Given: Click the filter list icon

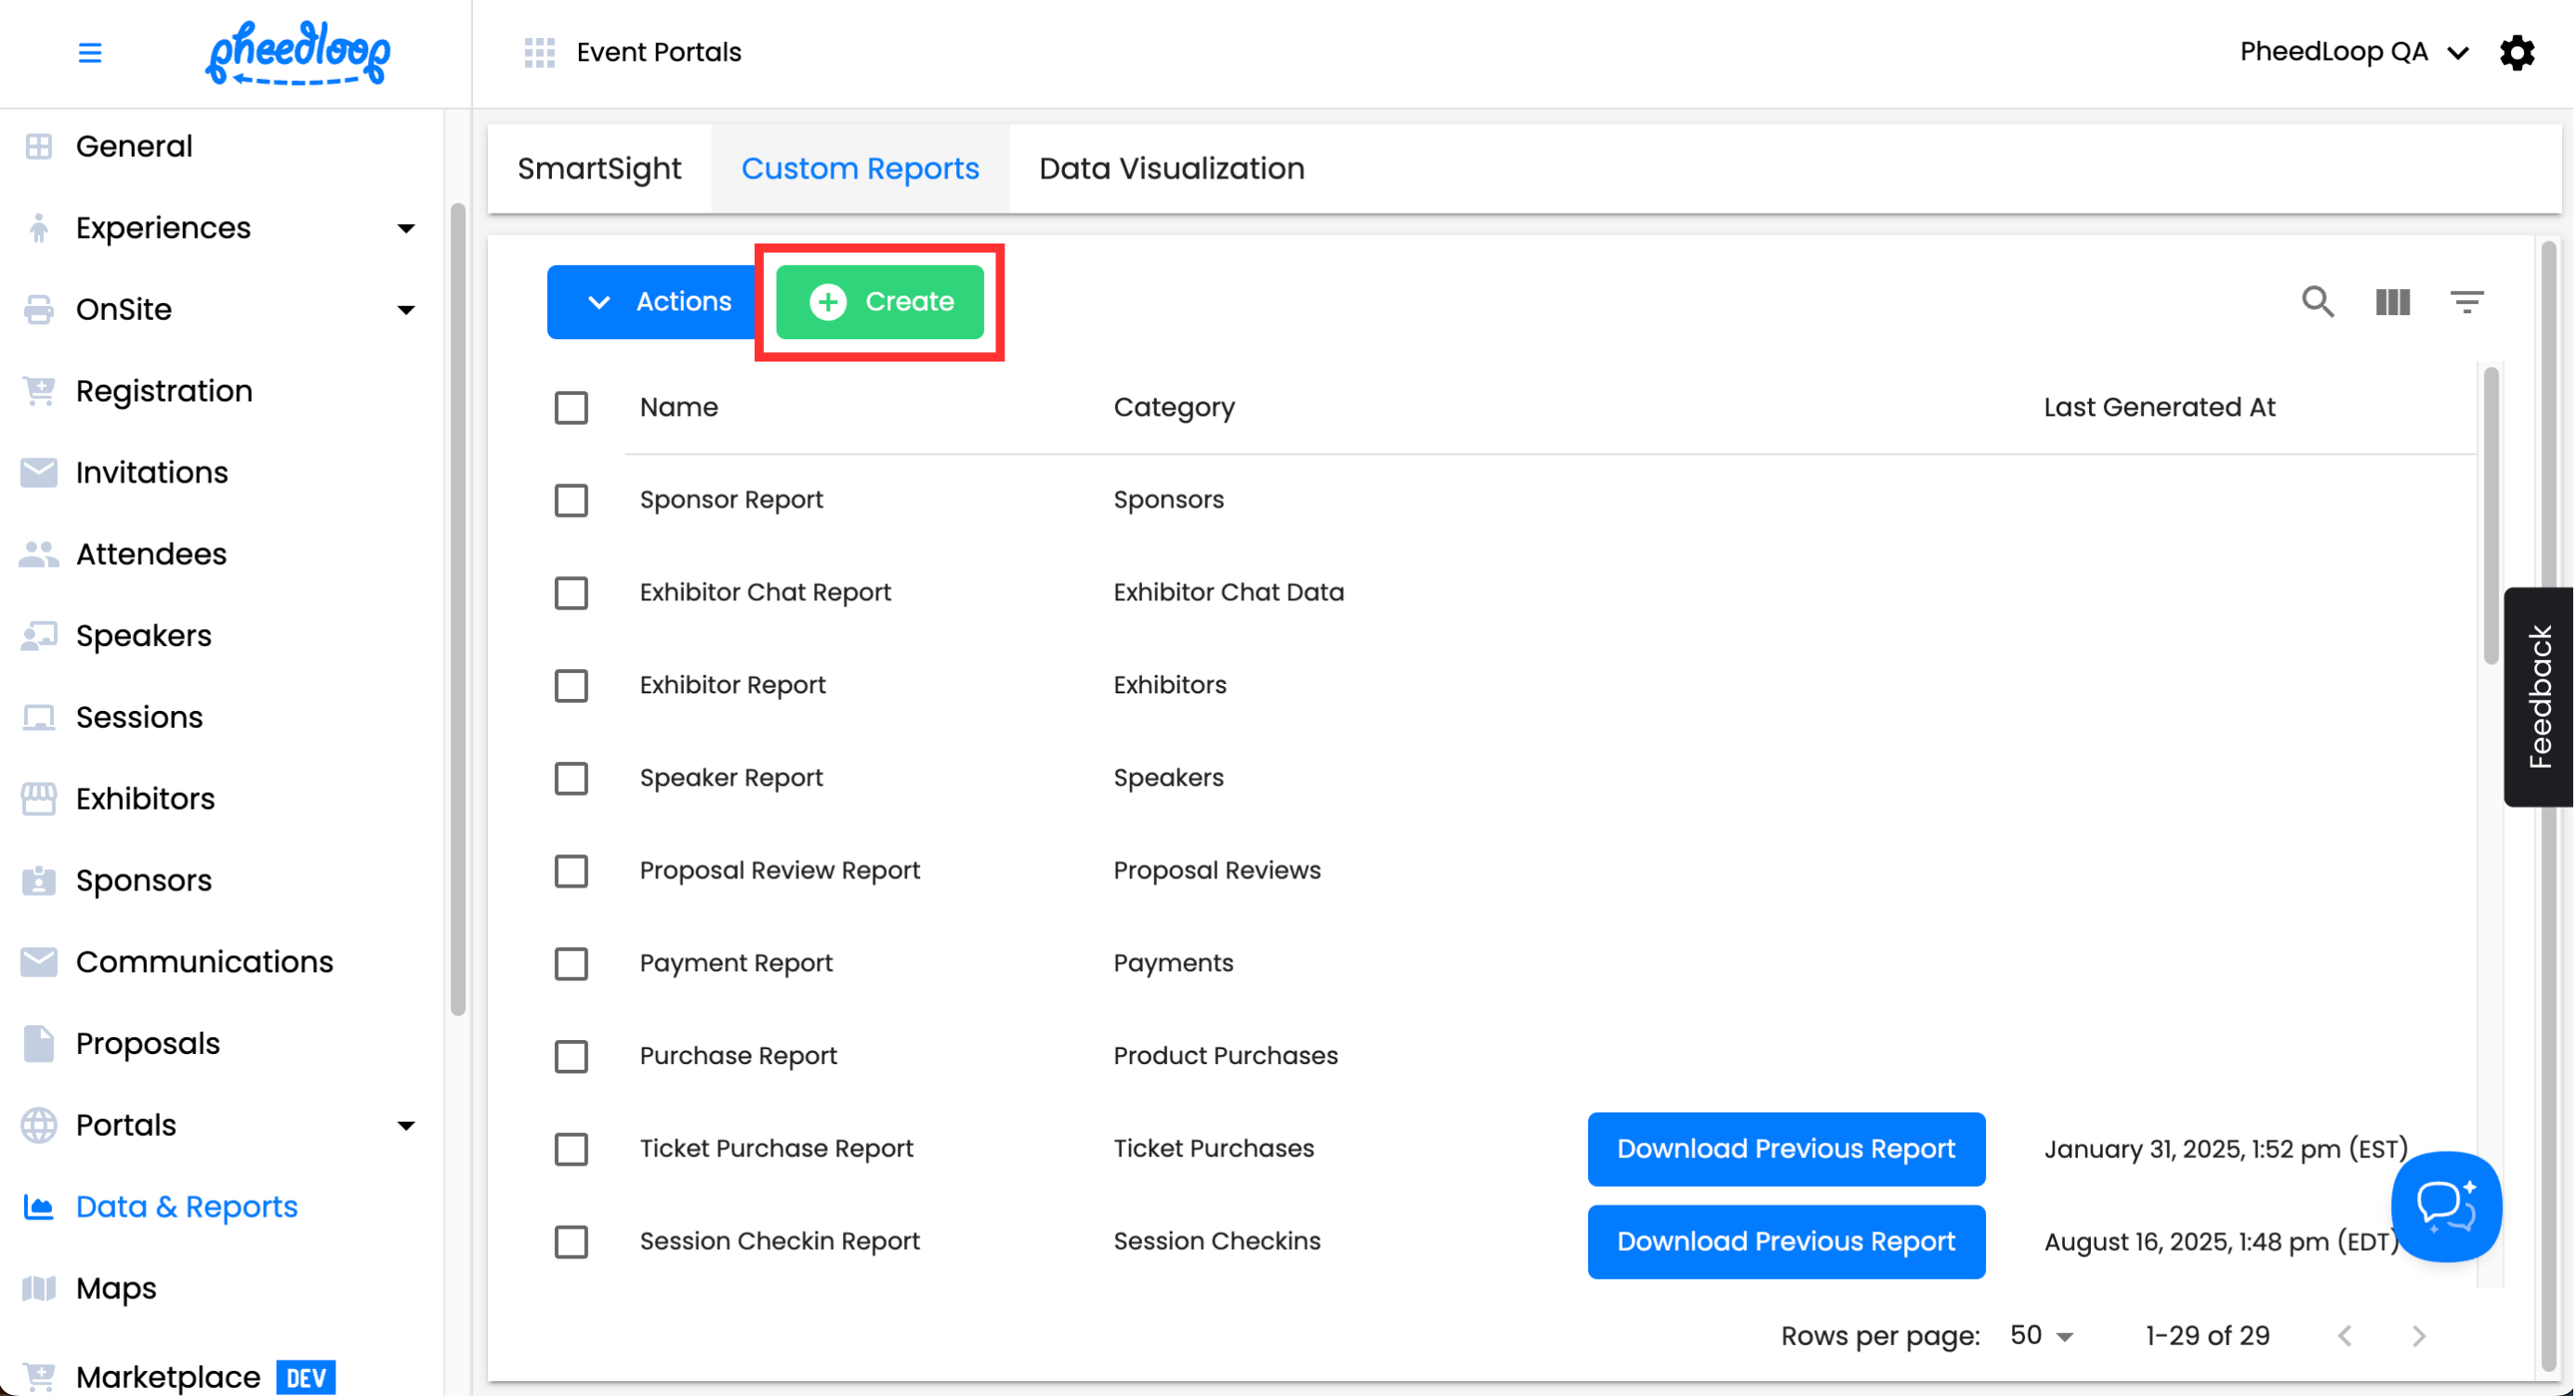Looking at the screenshot, I should point(2466,301).
